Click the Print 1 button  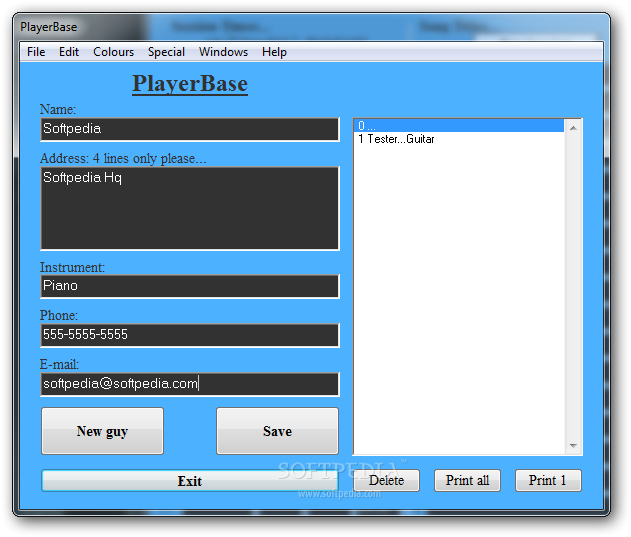548,480
